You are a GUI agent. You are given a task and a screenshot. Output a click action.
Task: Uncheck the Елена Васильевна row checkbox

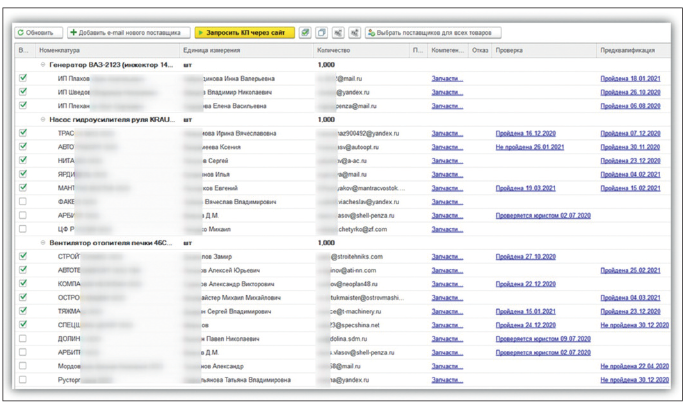pos(23,105)
